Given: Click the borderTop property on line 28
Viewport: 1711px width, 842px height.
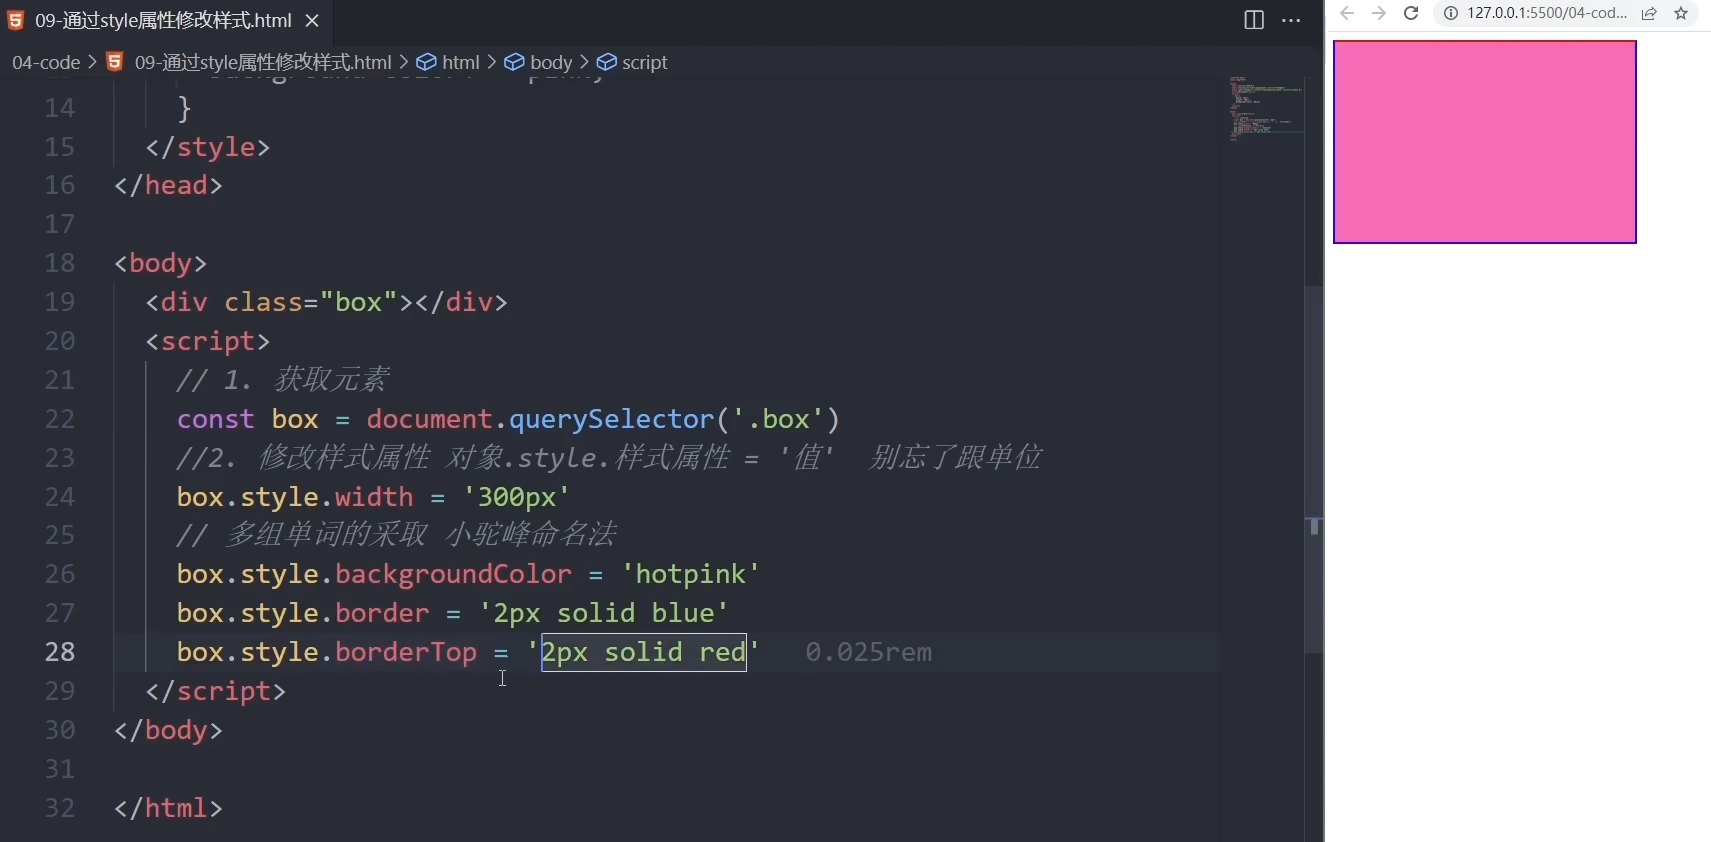Looking at the screenshot, I should 406,652.
